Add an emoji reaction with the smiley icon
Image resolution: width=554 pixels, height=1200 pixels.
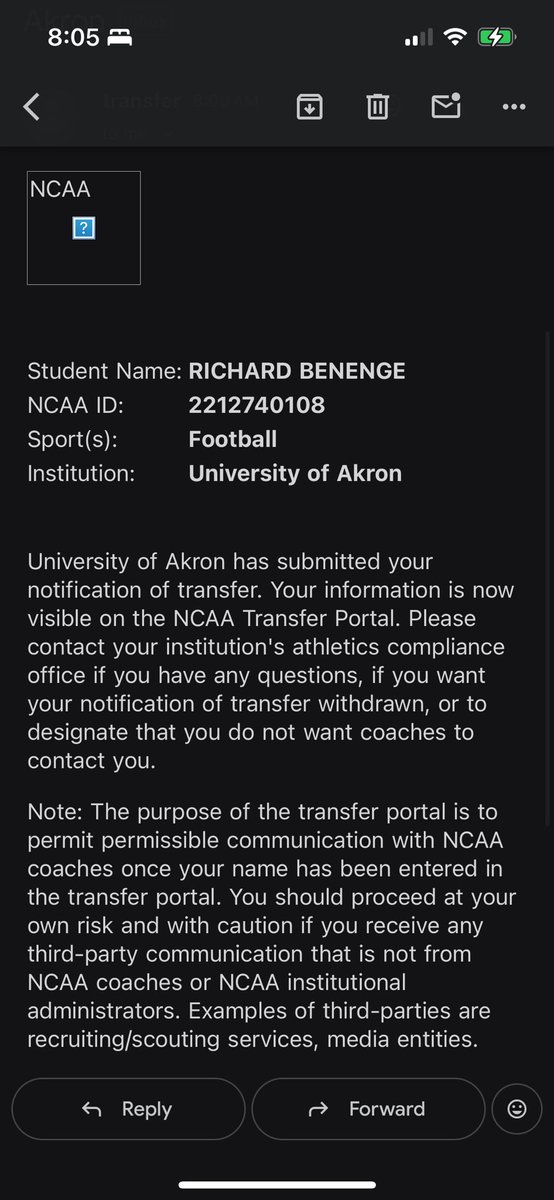click(517, 1108)
